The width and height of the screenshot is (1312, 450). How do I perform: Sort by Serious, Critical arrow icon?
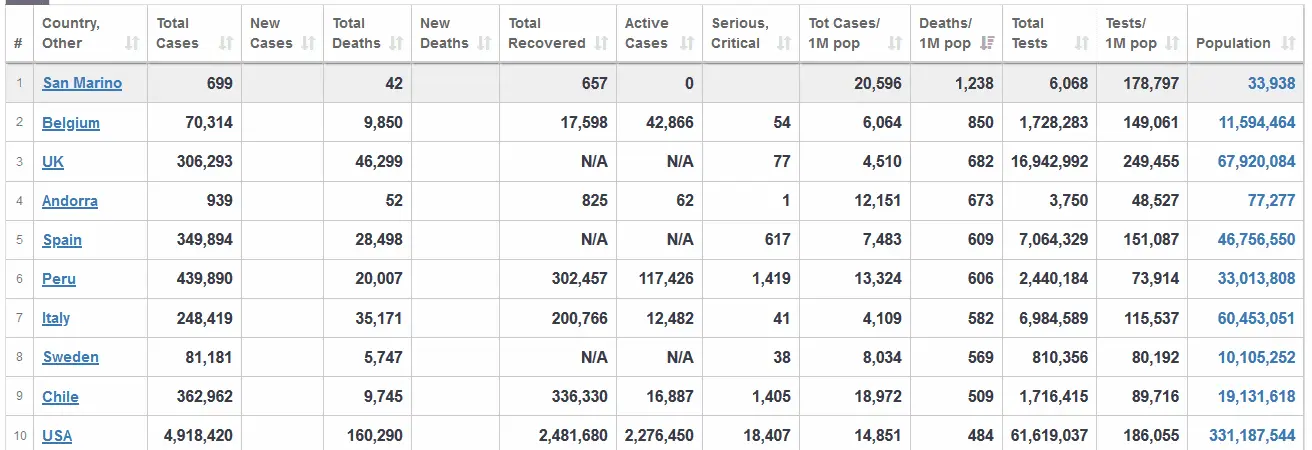(x=784, y=43)
